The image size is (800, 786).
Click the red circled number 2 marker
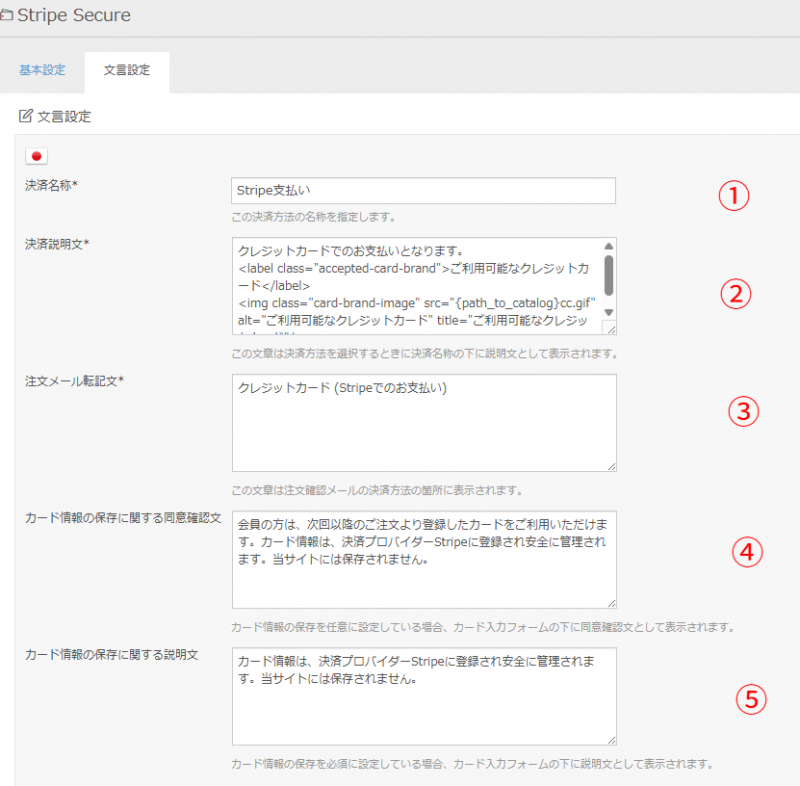pyautogui.click(x=734, y=293)
